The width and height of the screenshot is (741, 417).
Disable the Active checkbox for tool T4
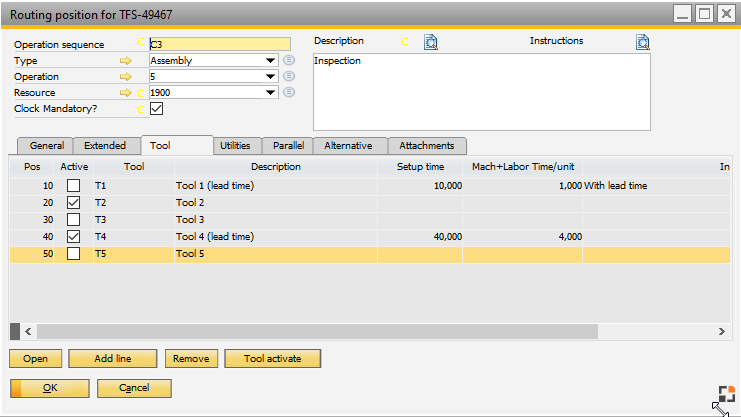(x=74, y=237)
